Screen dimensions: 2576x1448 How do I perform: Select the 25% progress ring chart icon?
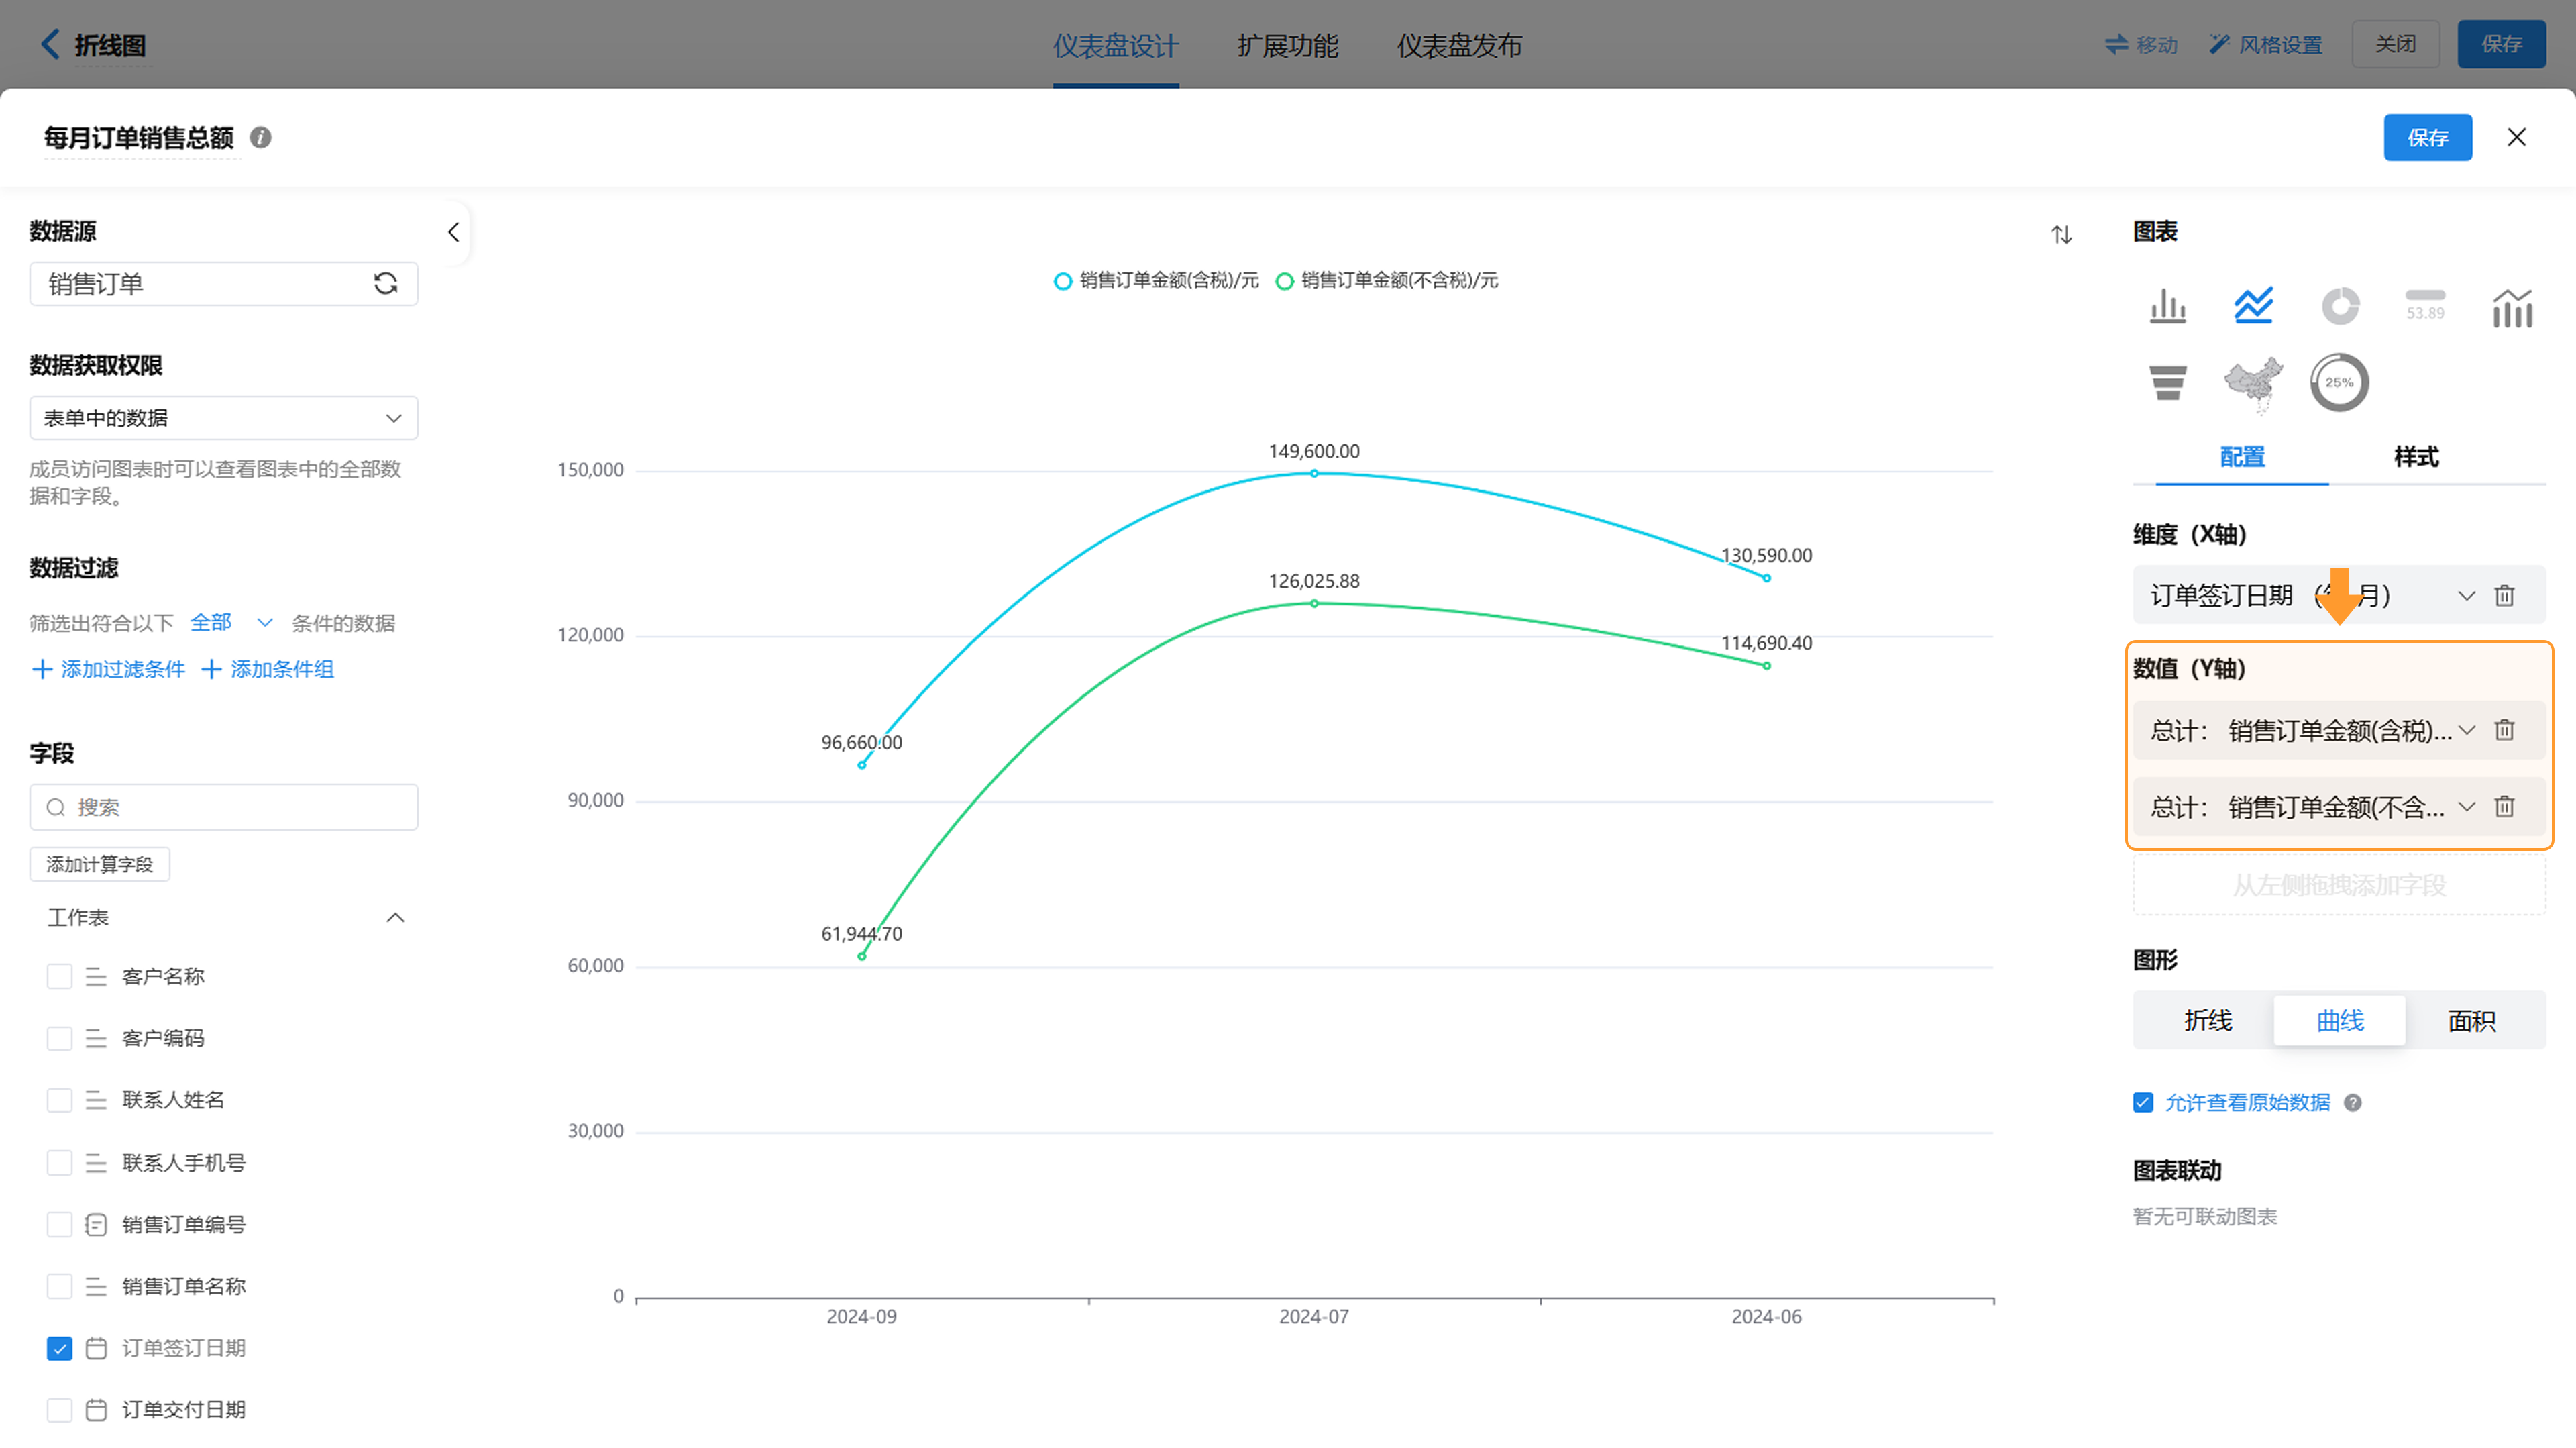(2339, 382)
